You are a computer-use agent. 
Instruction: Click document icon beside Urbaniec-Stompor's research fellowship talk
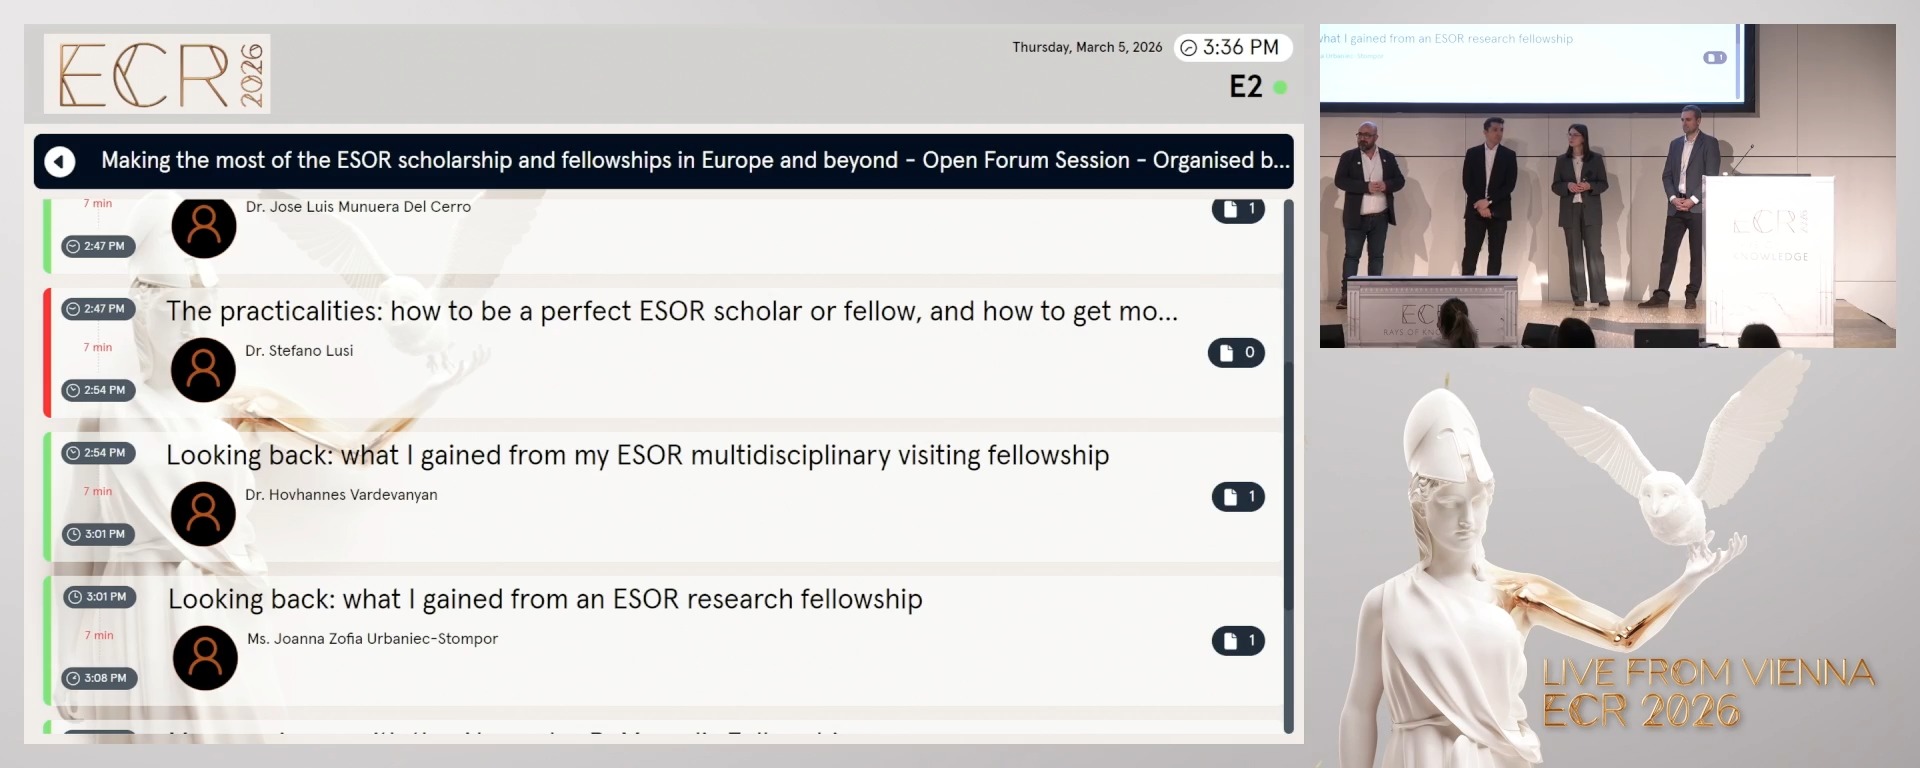pyautogui.click(x=1238, y=641)
